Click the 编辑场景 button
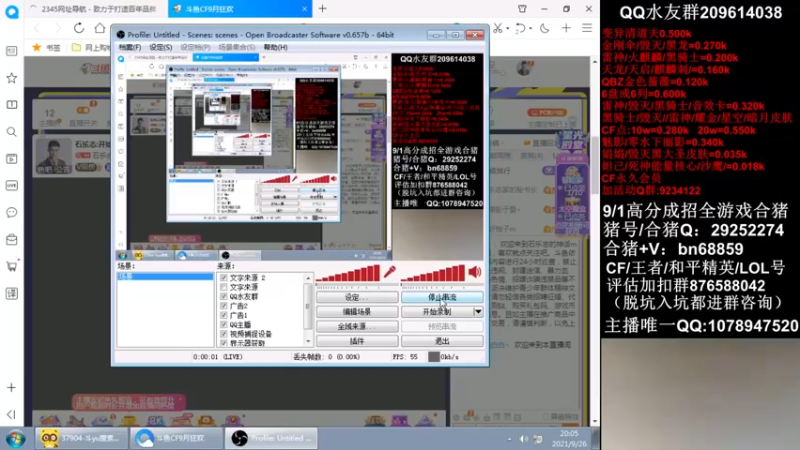The height and width of the screenshot is (450, 800). (357, 312)
